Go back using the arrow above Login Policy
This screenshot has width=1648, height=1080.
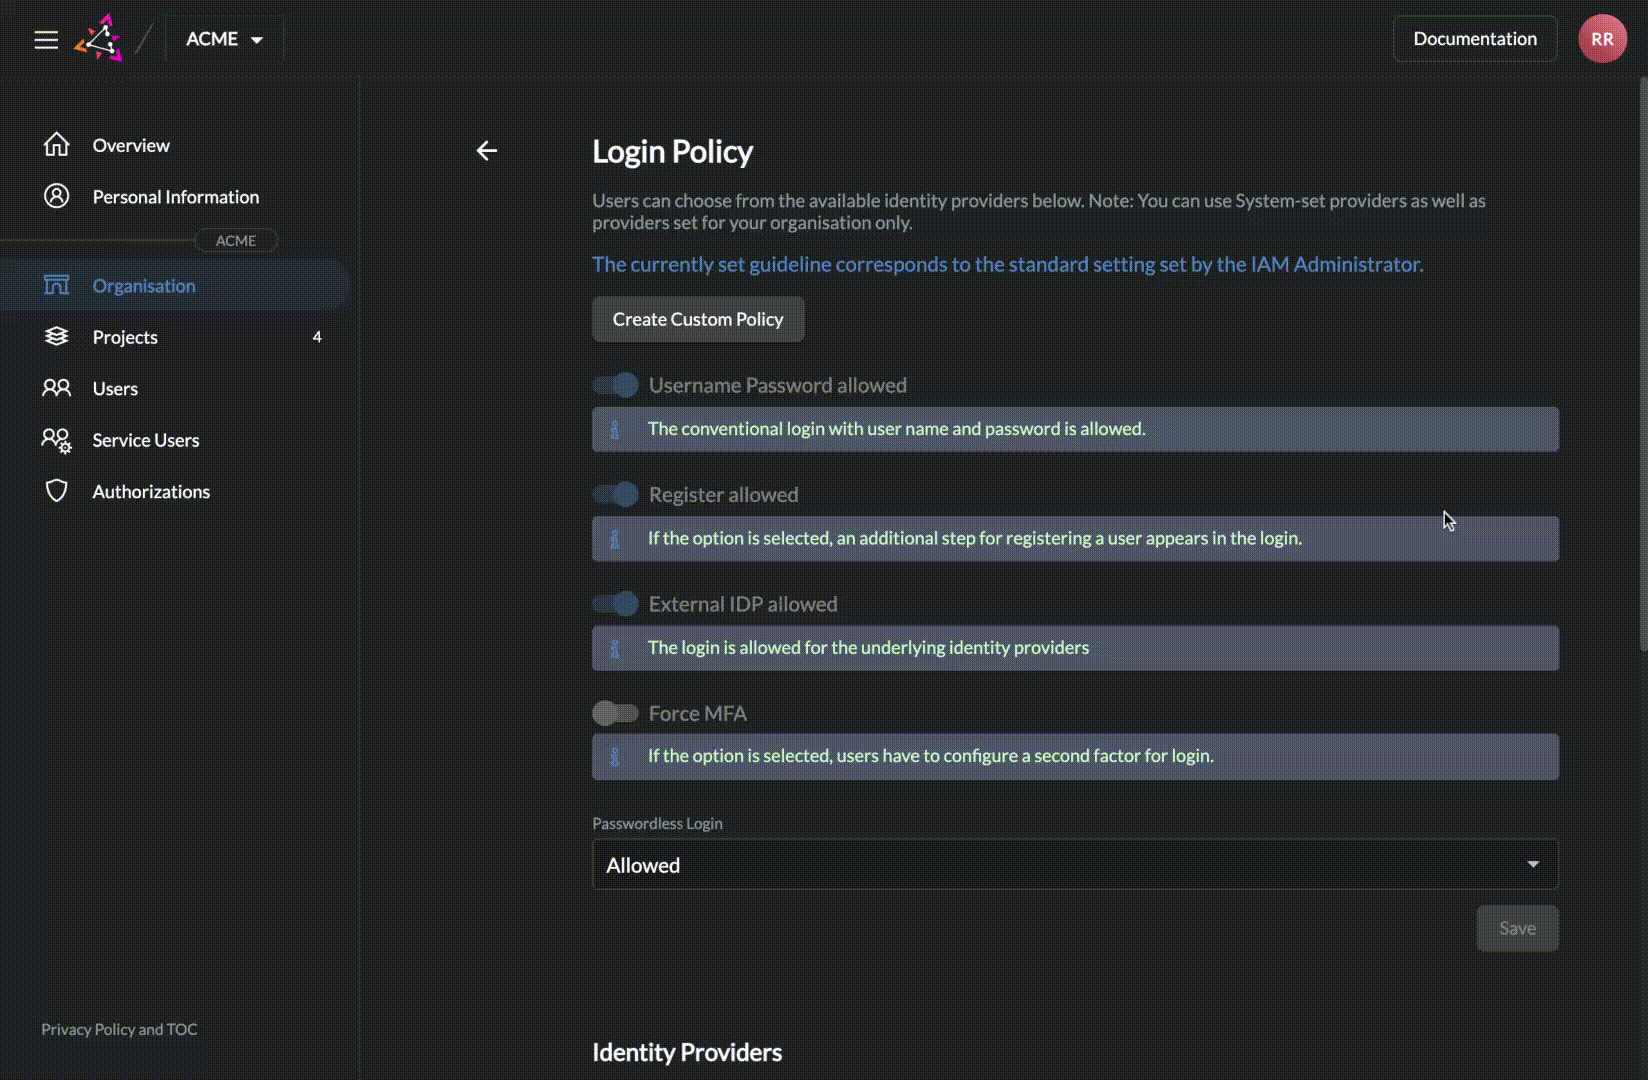487,150
